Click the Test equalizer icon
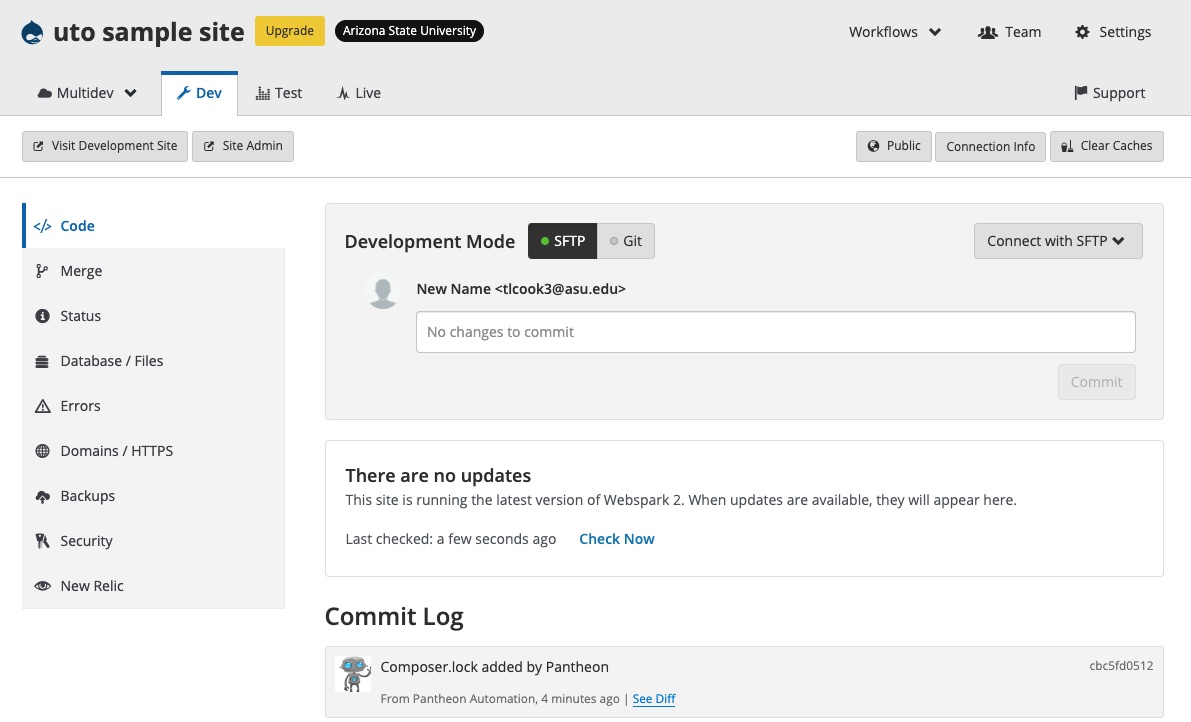 click(263, 93)
